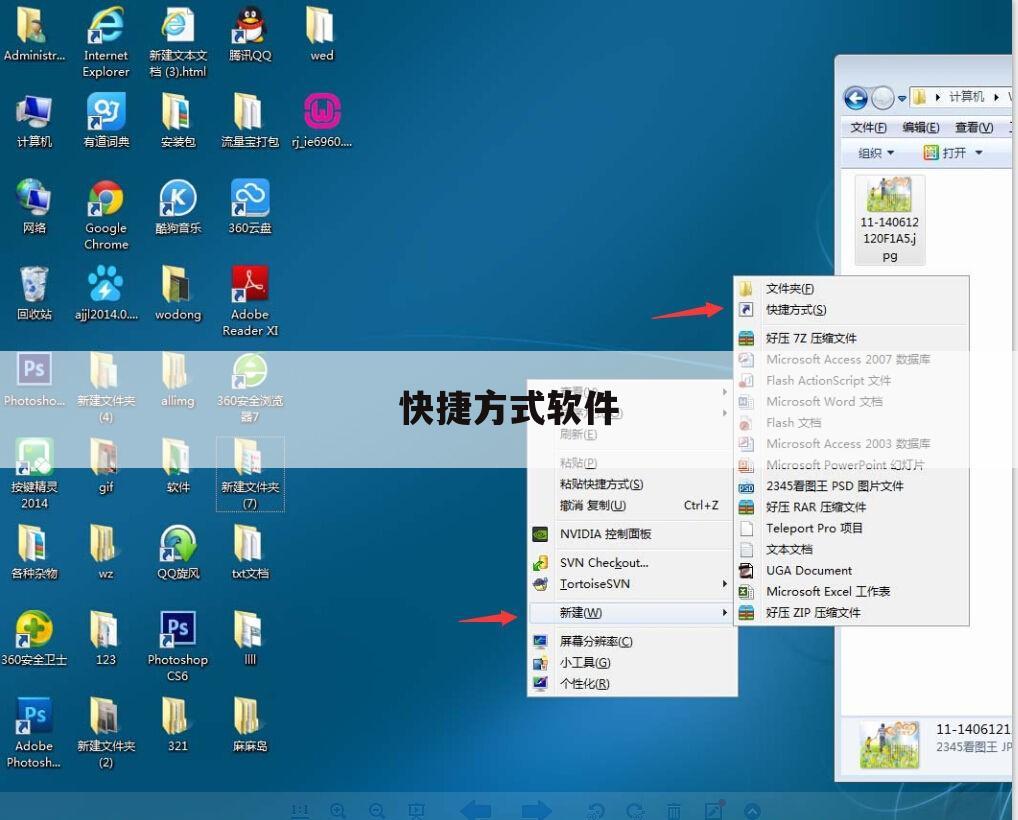Image resolution: width=1018 pixels, height=820 pixels.
Task: Click the 打开 button in Explorer toolbar
Action: (x=945, y=153)
